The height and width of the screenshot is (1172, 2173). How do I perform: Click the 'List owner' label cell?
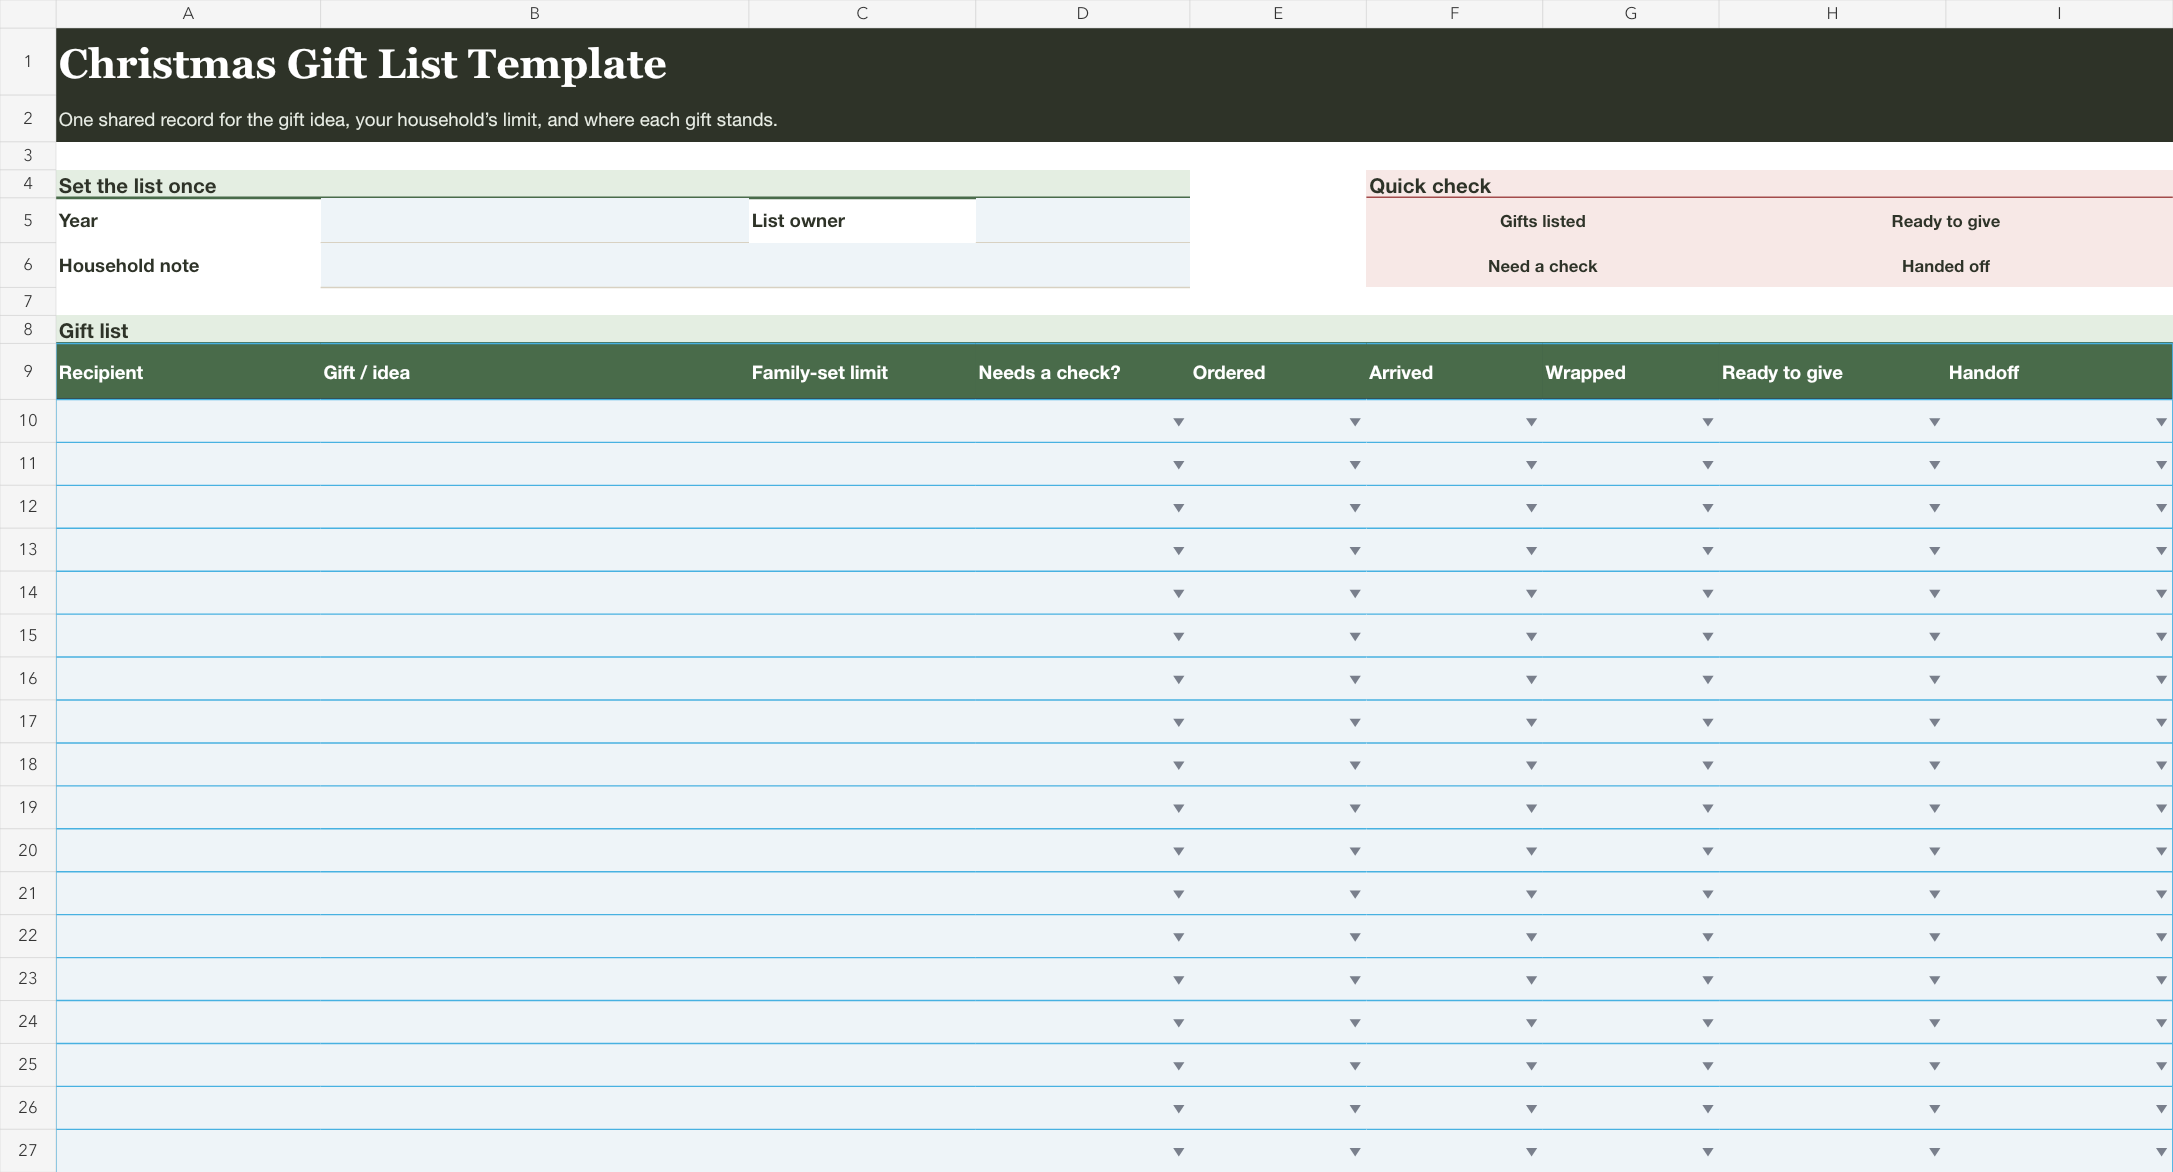coord(862,221)
